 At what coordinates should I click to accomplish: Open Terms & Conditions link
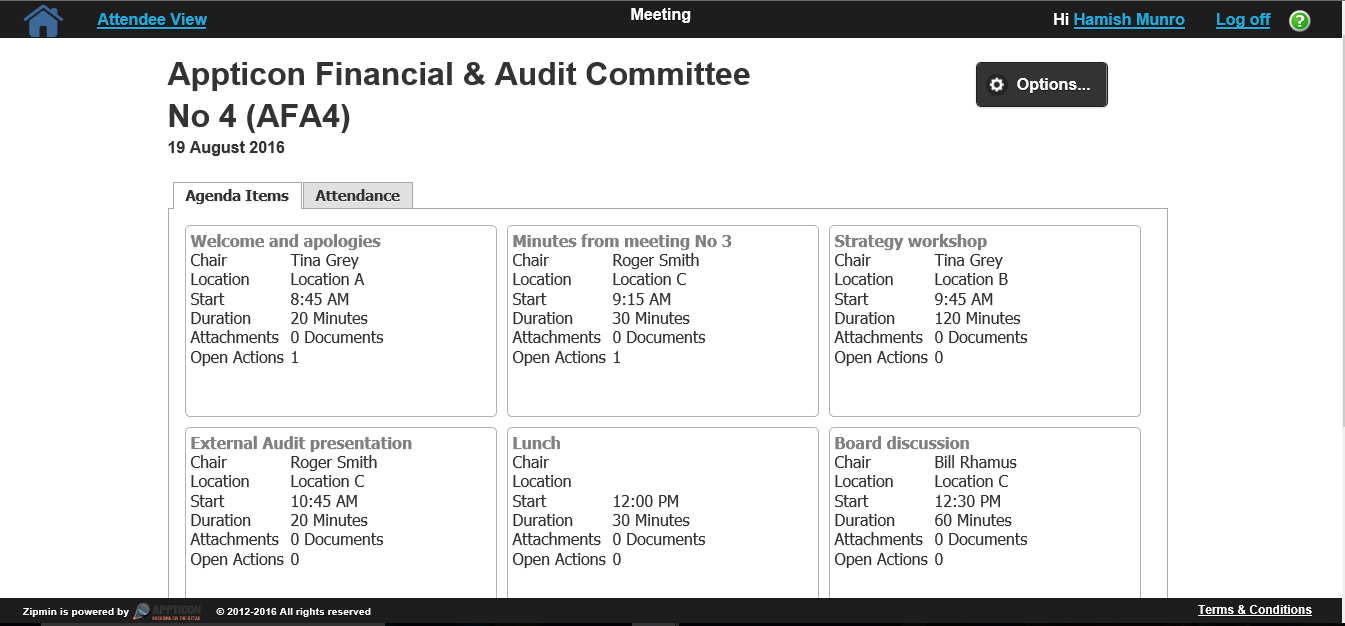click(x=1255, y=610)
